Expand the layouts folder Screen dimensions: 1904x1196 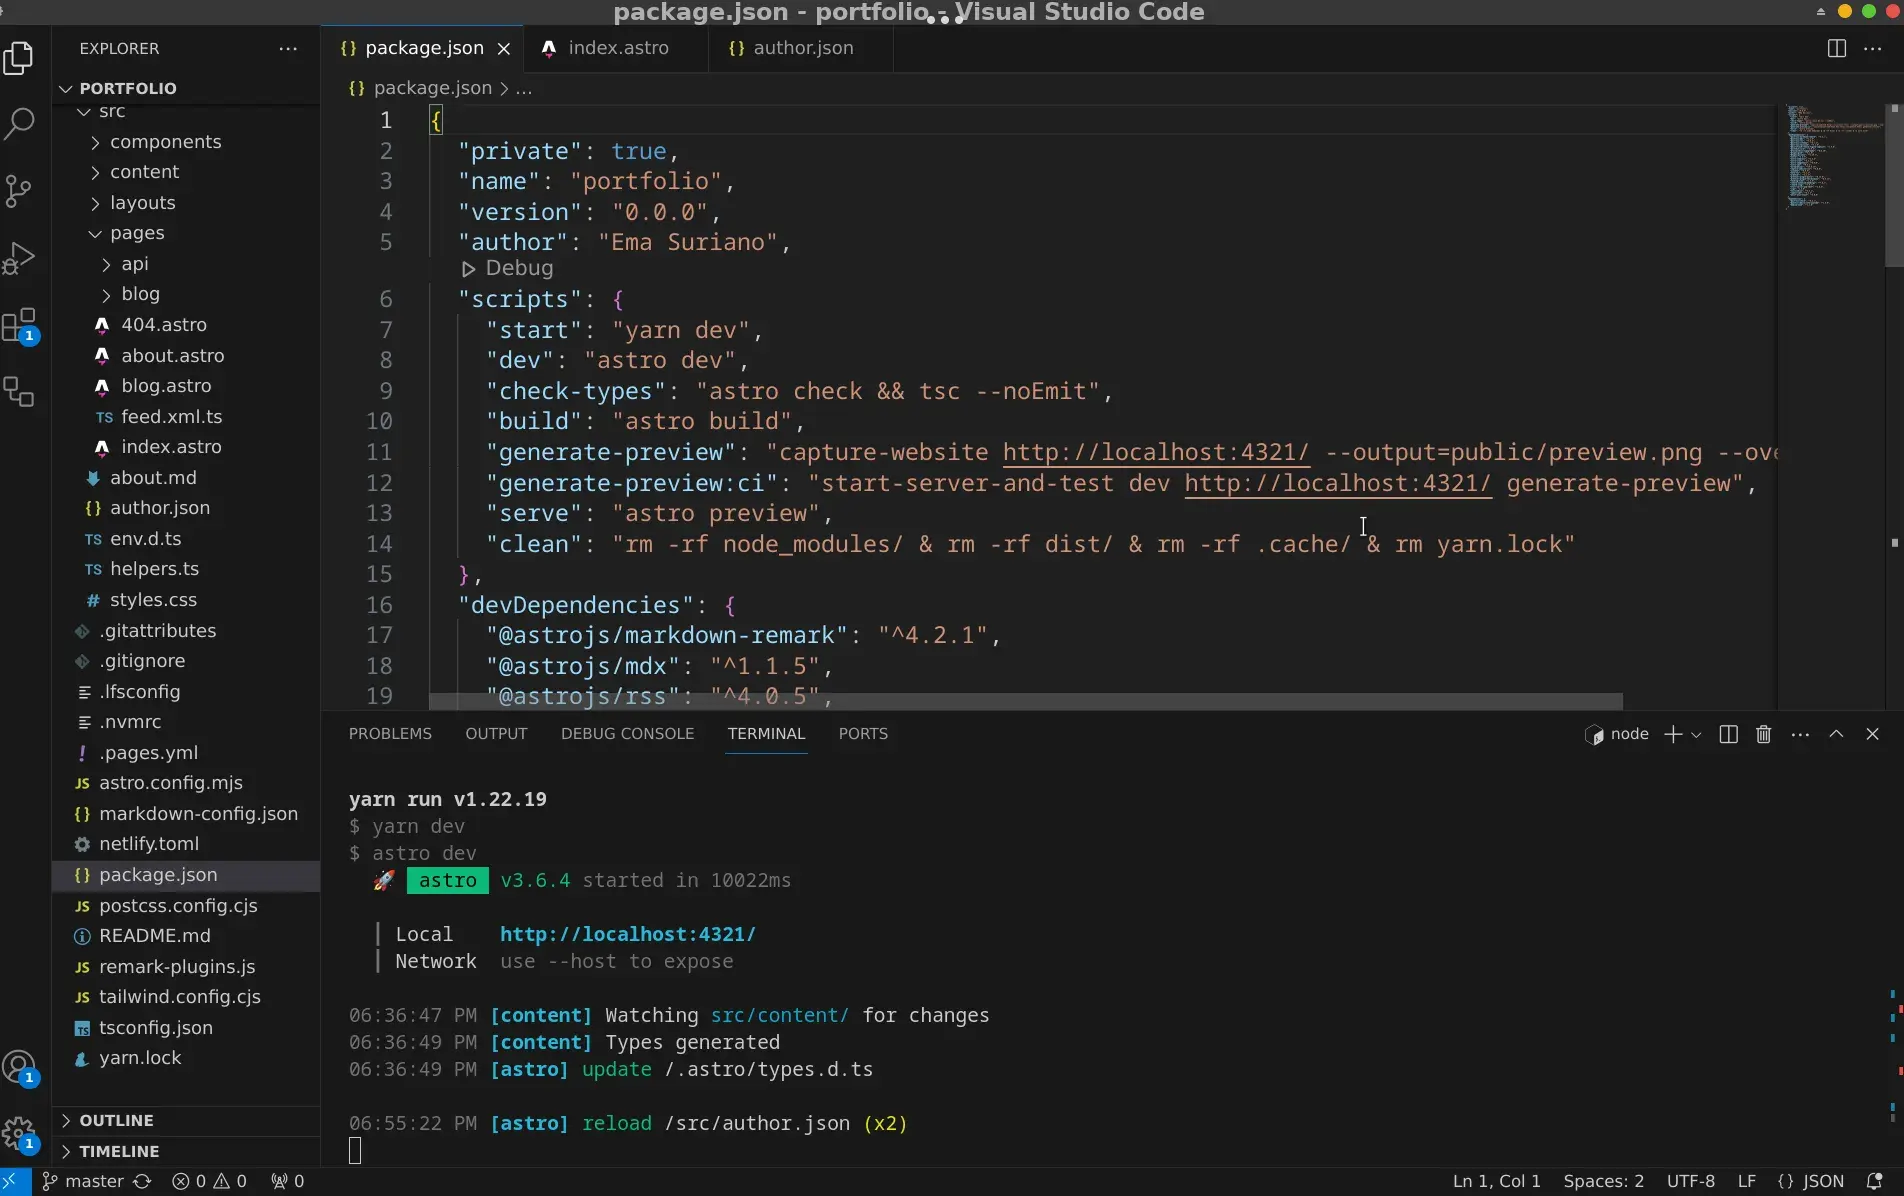point(142,203)
